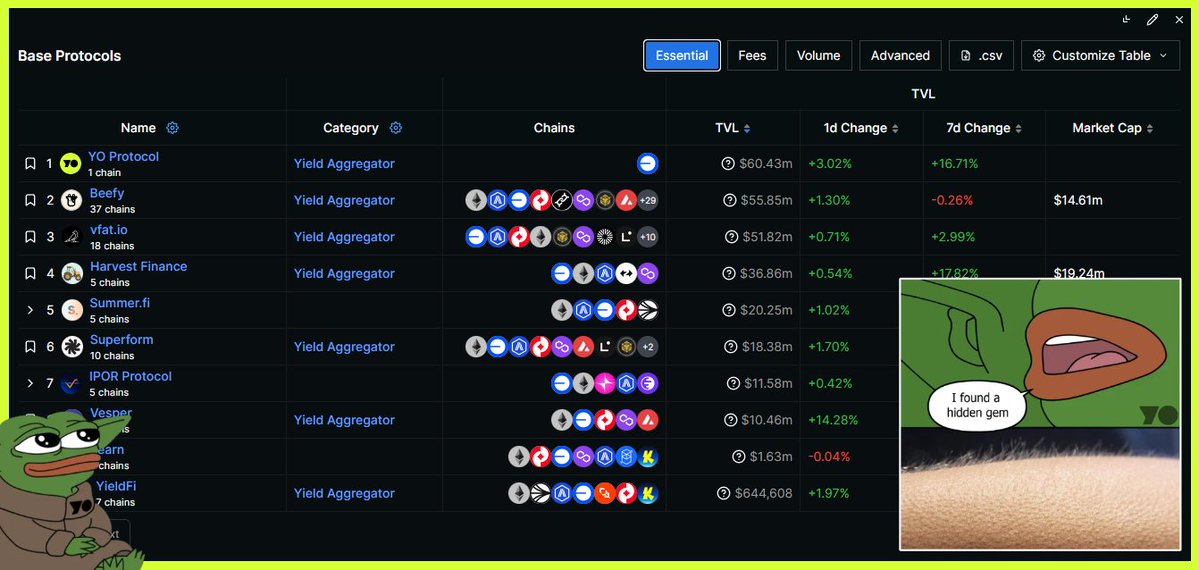Click TVL info icon for vfat.io
This screenshot has height=570, width=1199.
click(731, 237)
